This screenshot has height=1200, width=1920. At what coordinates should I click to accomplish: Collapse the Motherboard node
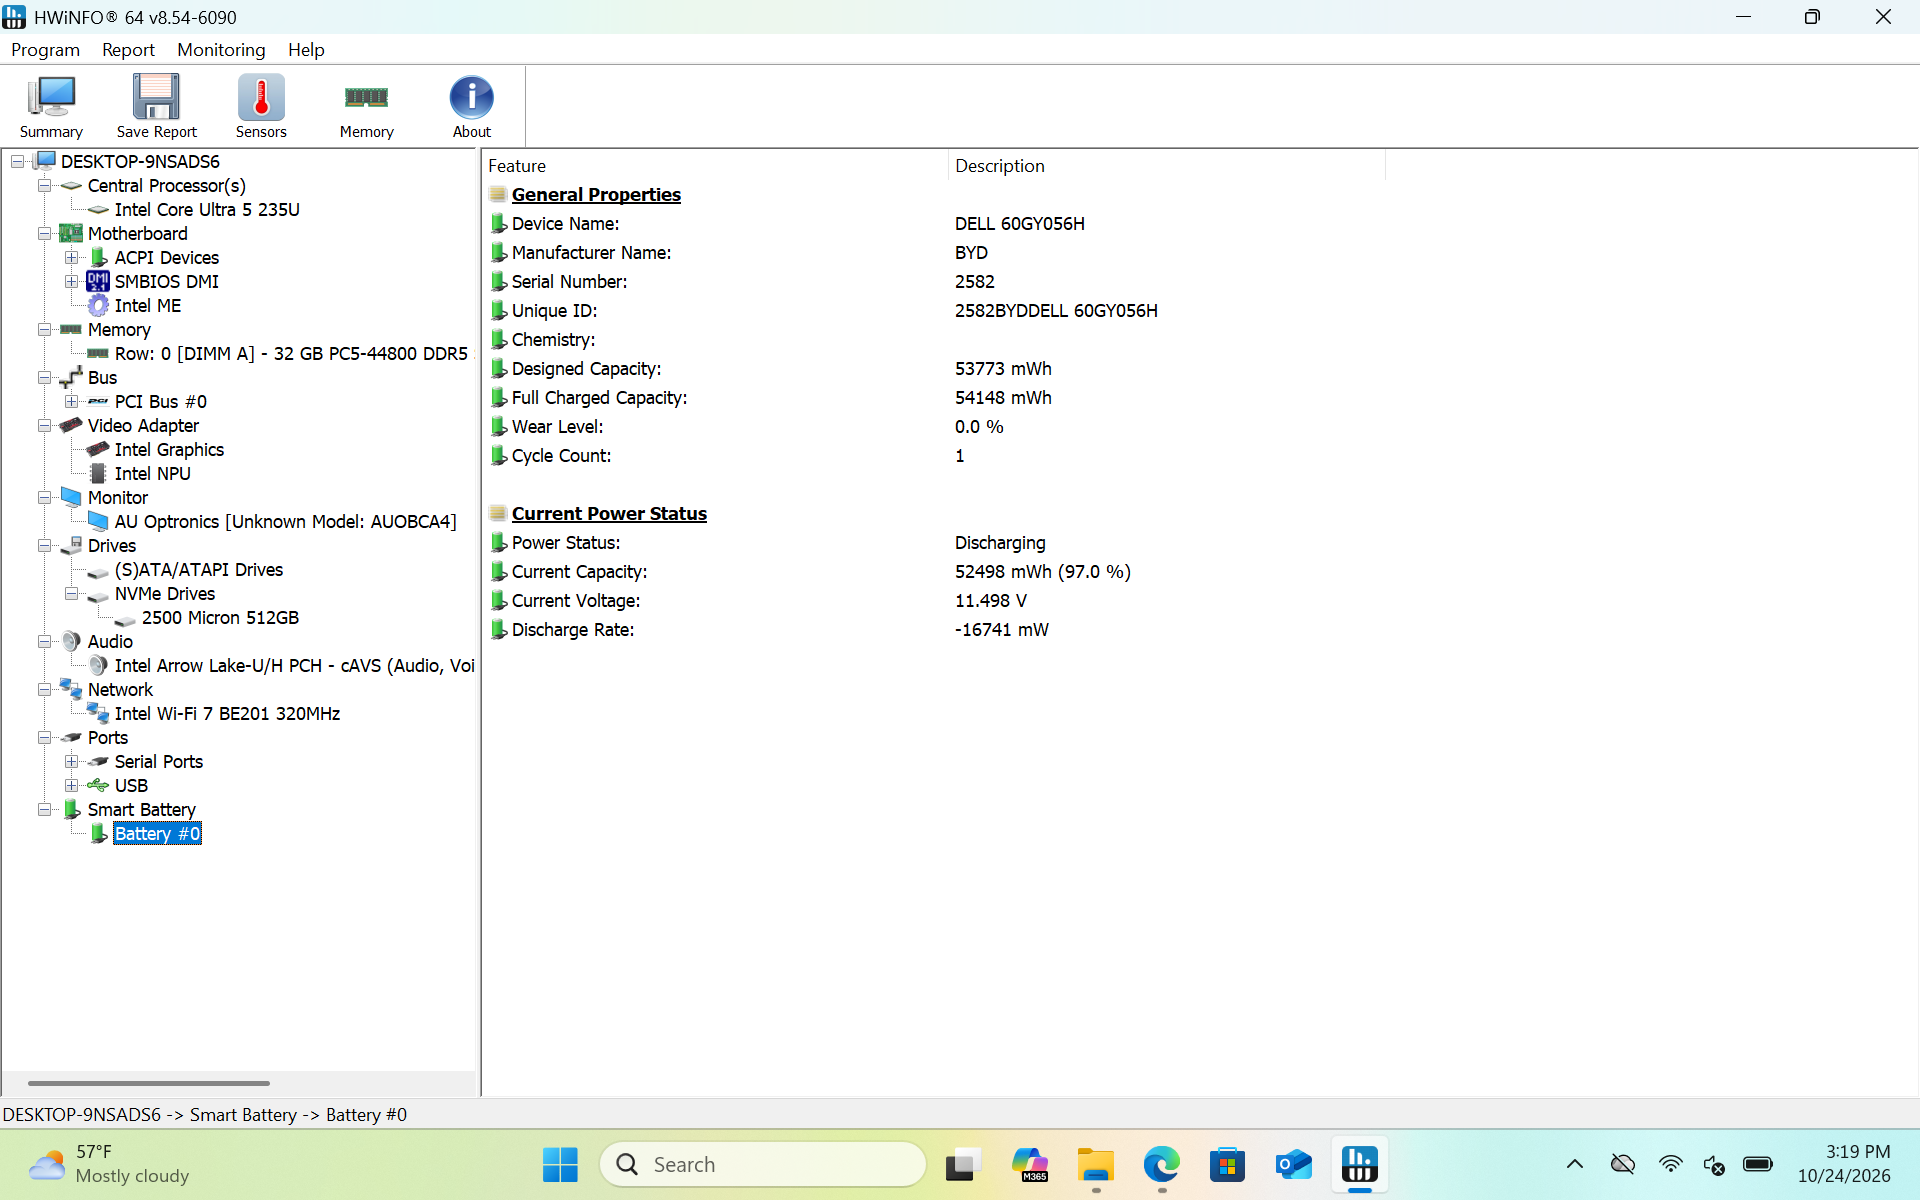click(x=45, y=234)
